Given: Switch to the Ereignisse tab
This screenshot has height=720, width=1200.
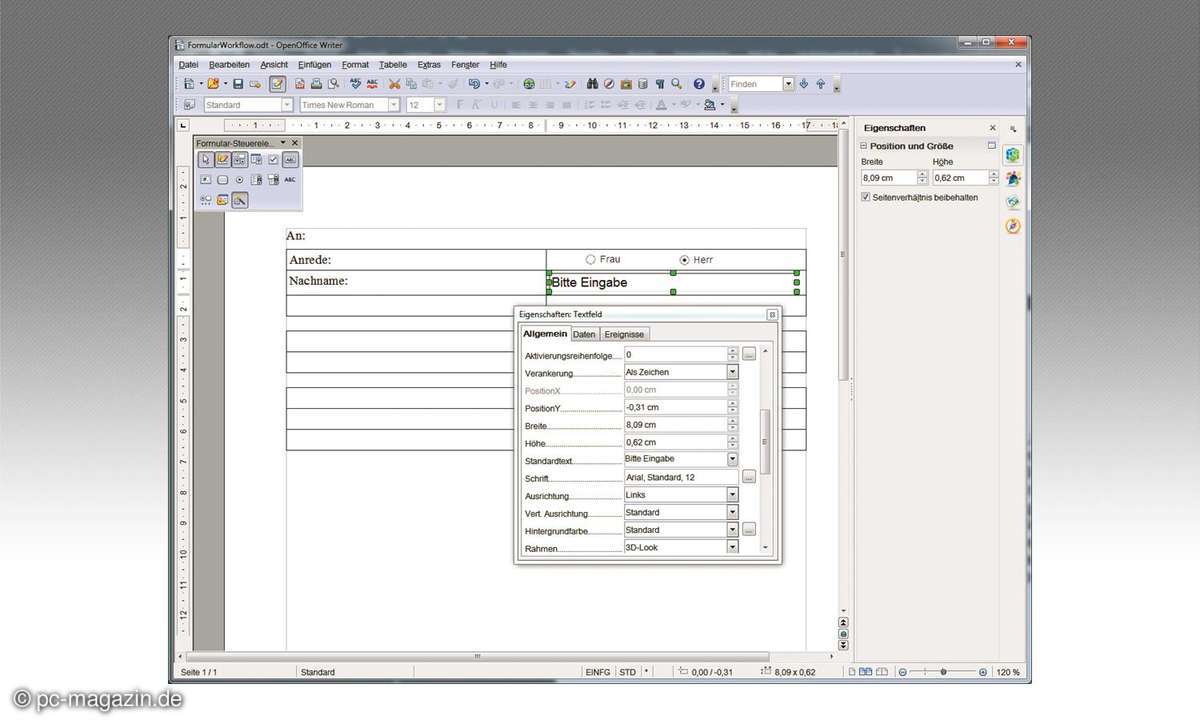Looking at the screenshot, I should [x=625, y=334].
